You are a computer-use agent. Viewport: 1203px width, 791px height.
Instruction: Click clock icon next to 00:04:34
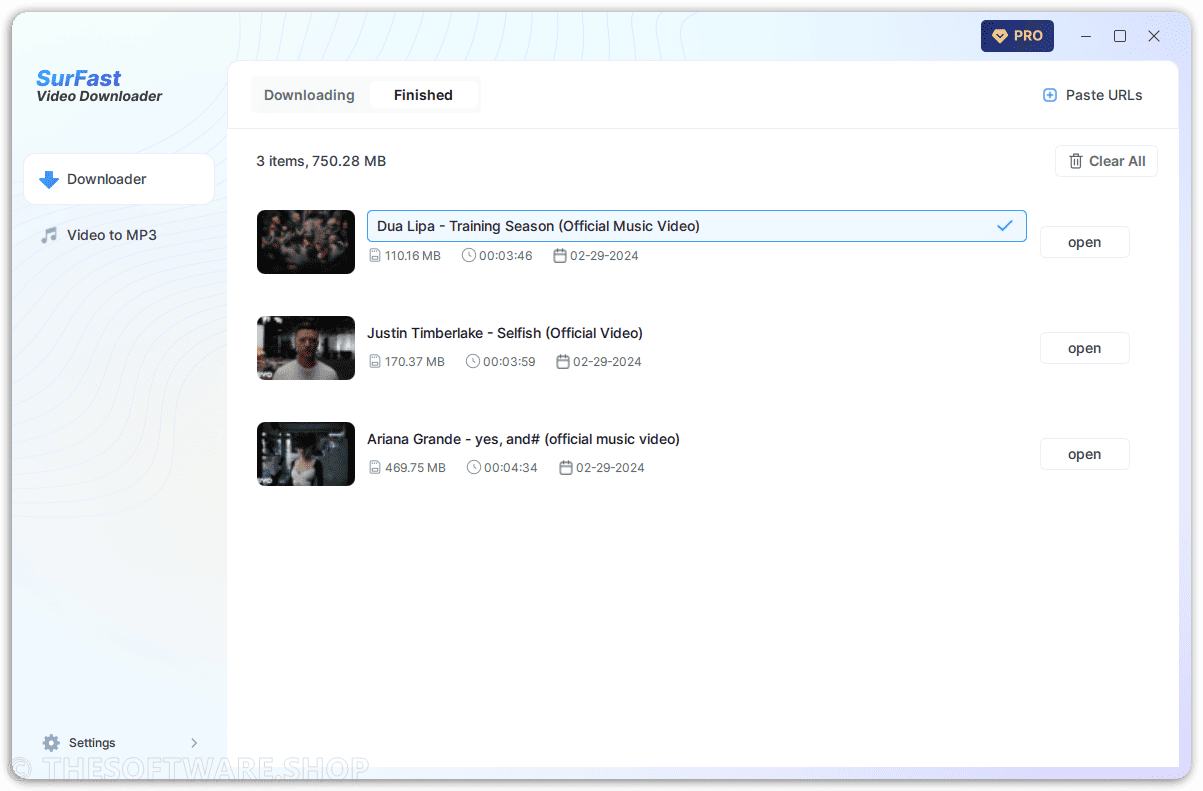click(474, 467)
